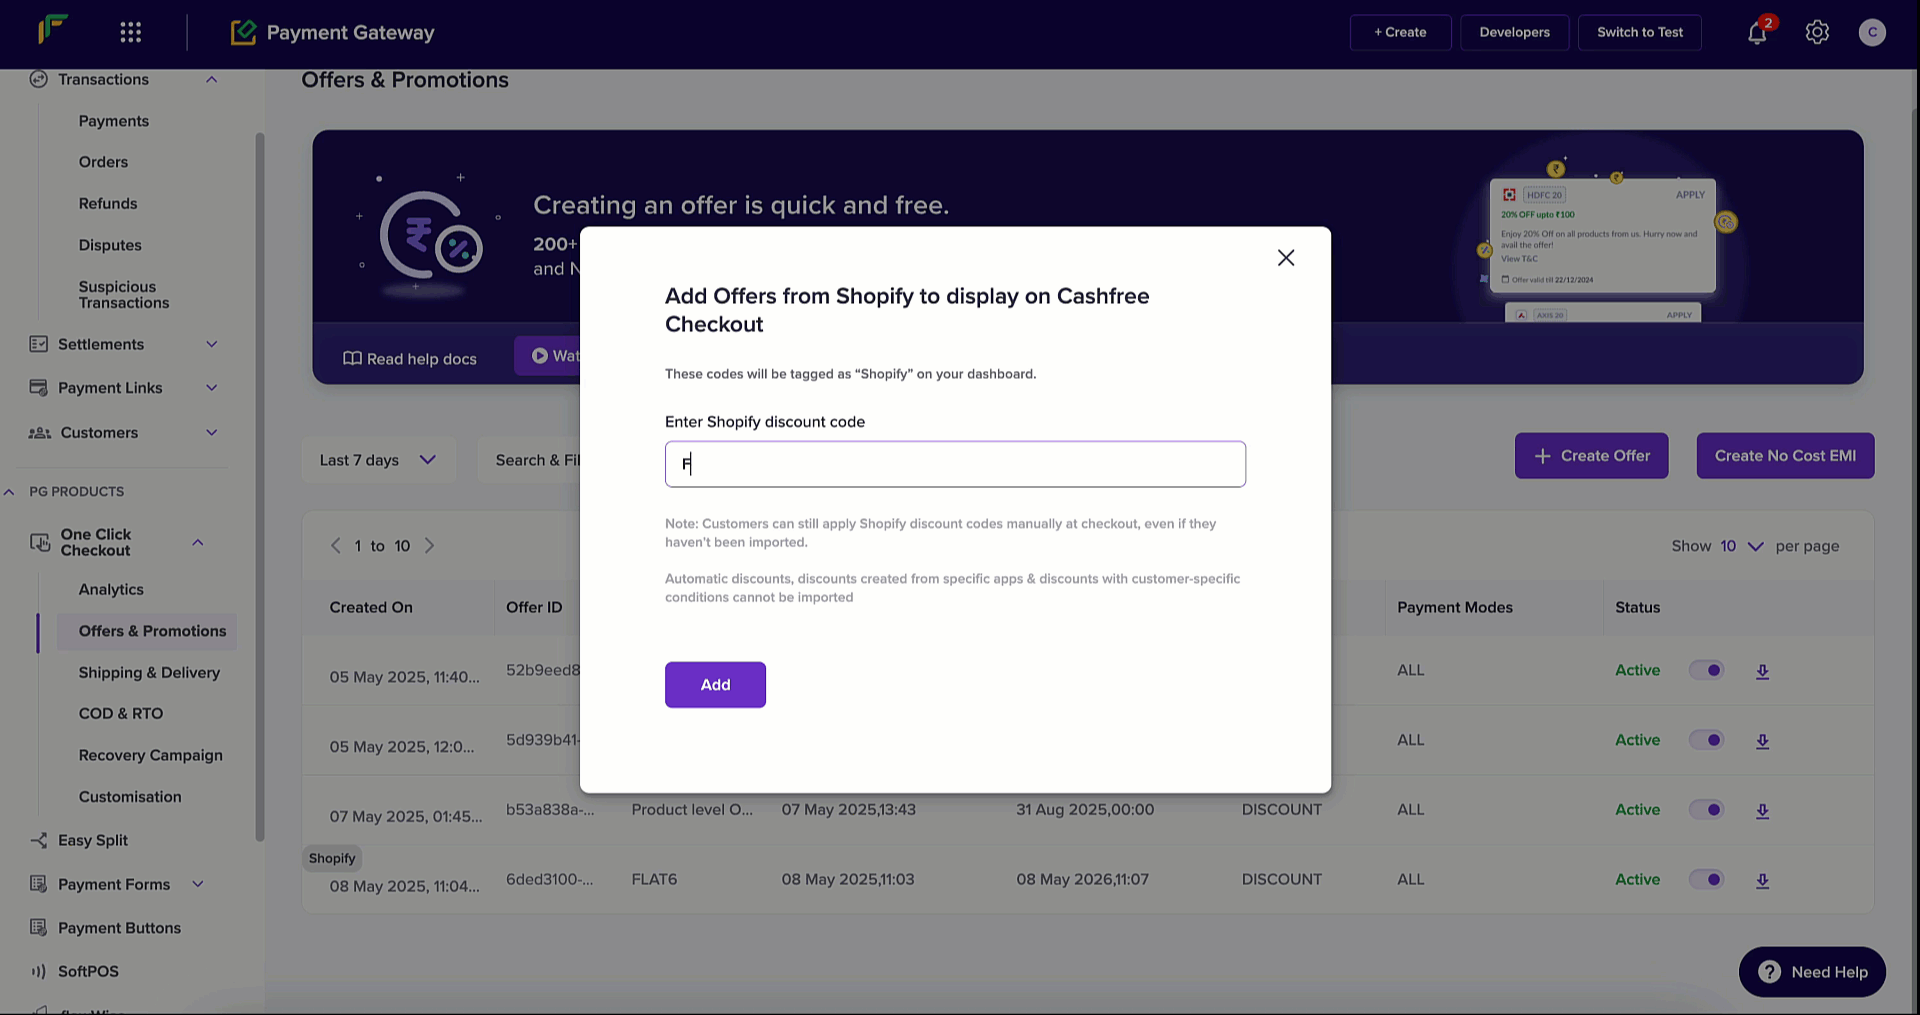Click the Create No Cost EMI button
The height and width of the screenshot is (1015, 1920).
(x=1785, y=456)
